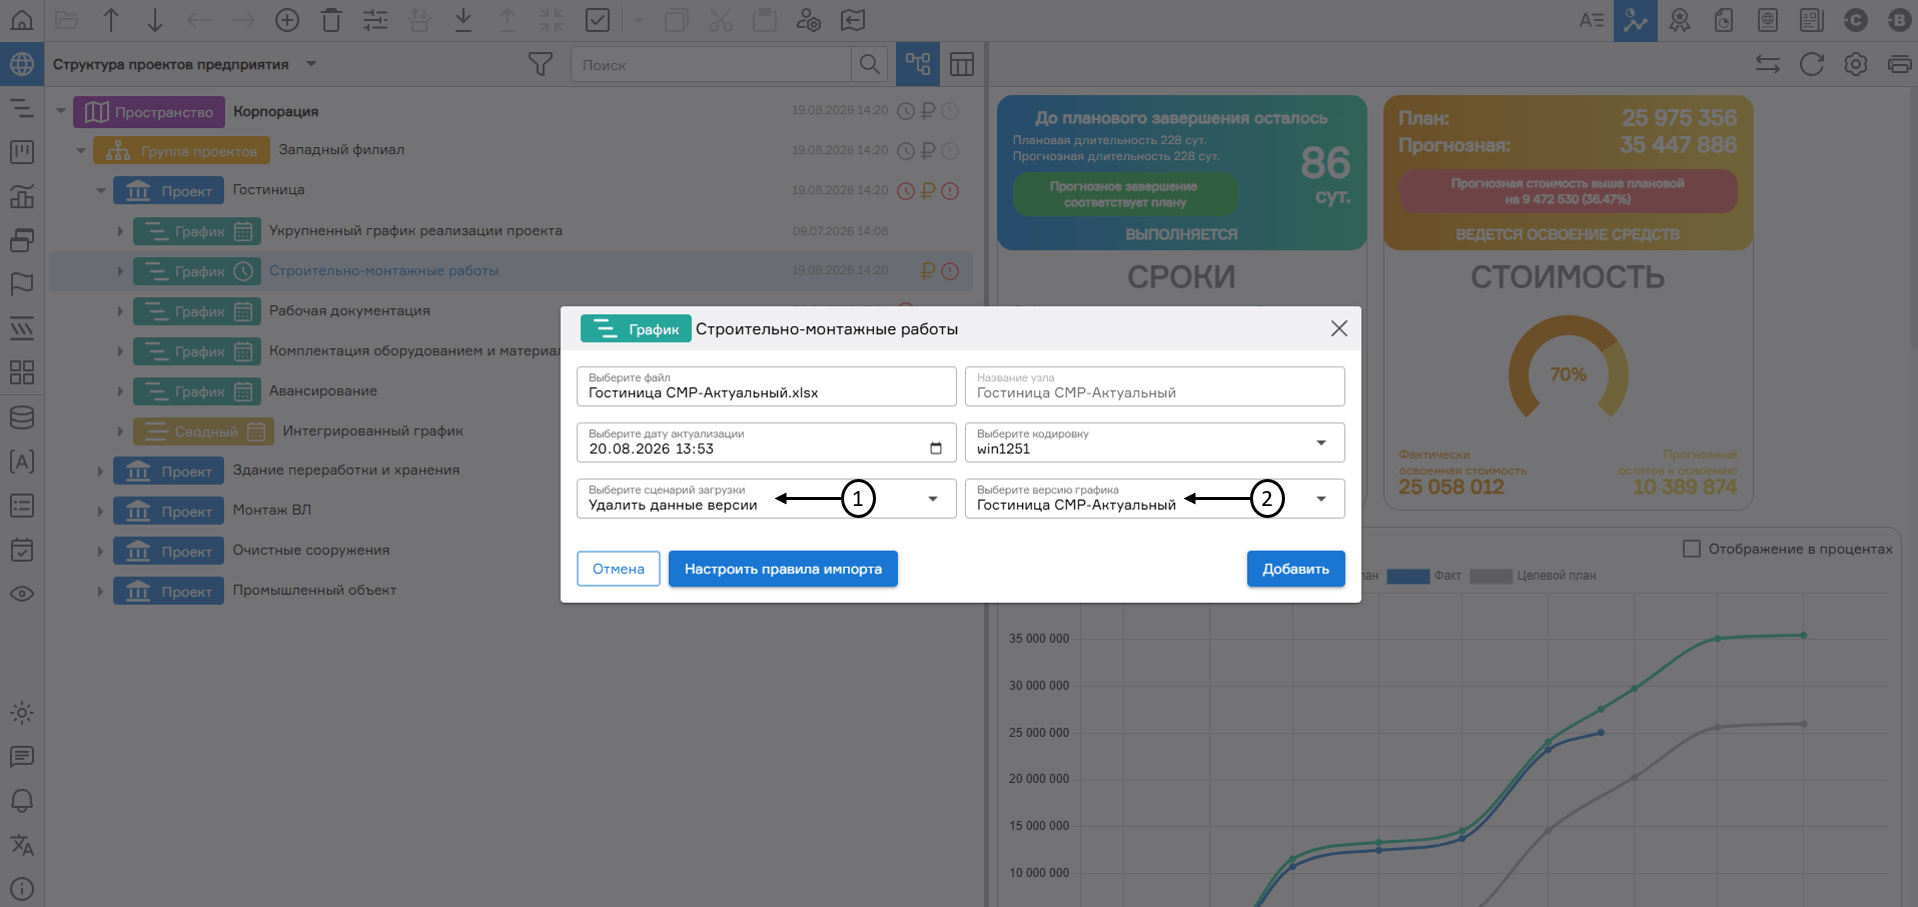Viewport: 1918px width, 907px height.
Task: Click the download arrow icon in the top toolbar
Action: coord(463,20)
